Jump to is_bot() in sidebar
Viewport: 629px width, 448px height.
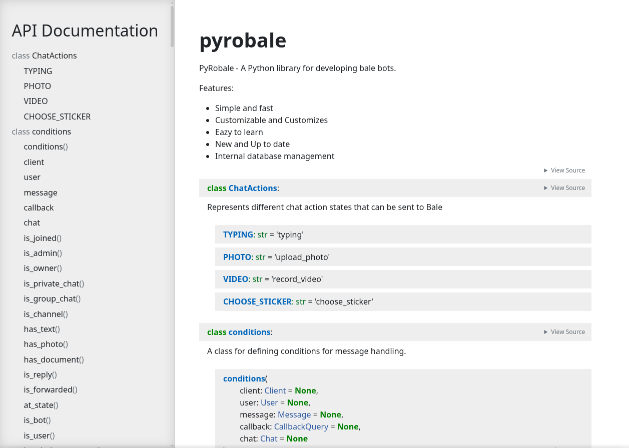coord(37,420)
